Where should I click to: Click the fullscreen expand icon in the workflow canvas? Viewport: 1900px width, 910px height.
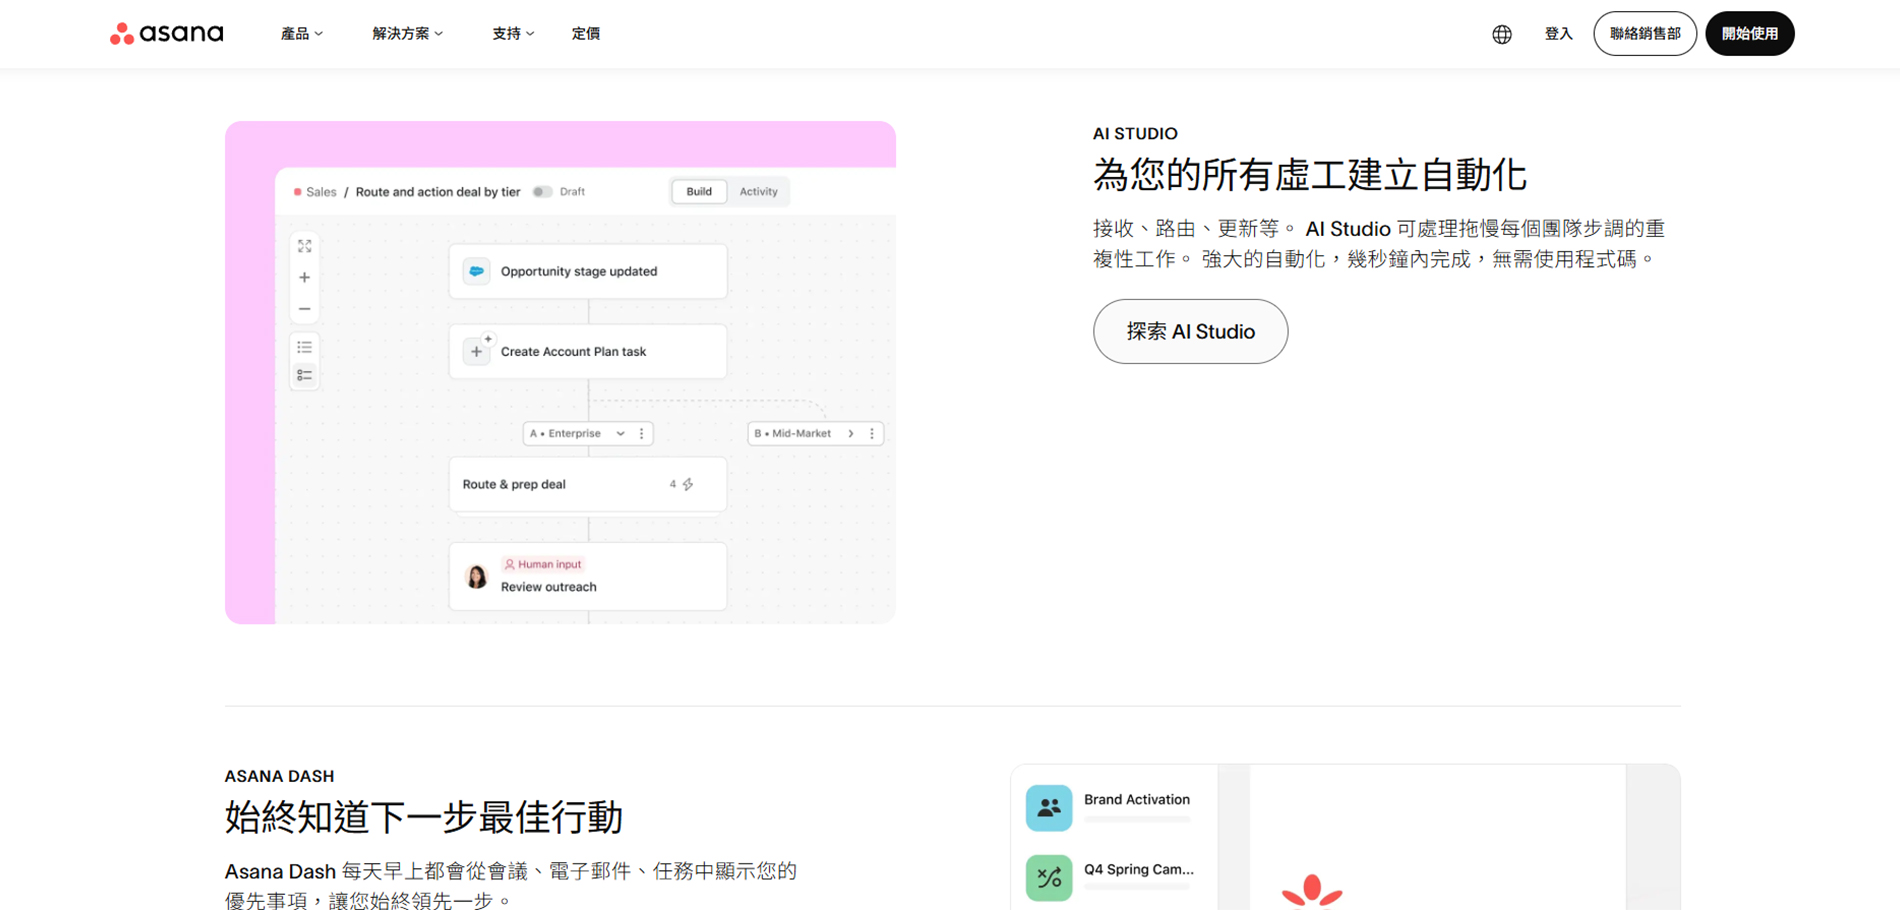(x=305, y=246)
